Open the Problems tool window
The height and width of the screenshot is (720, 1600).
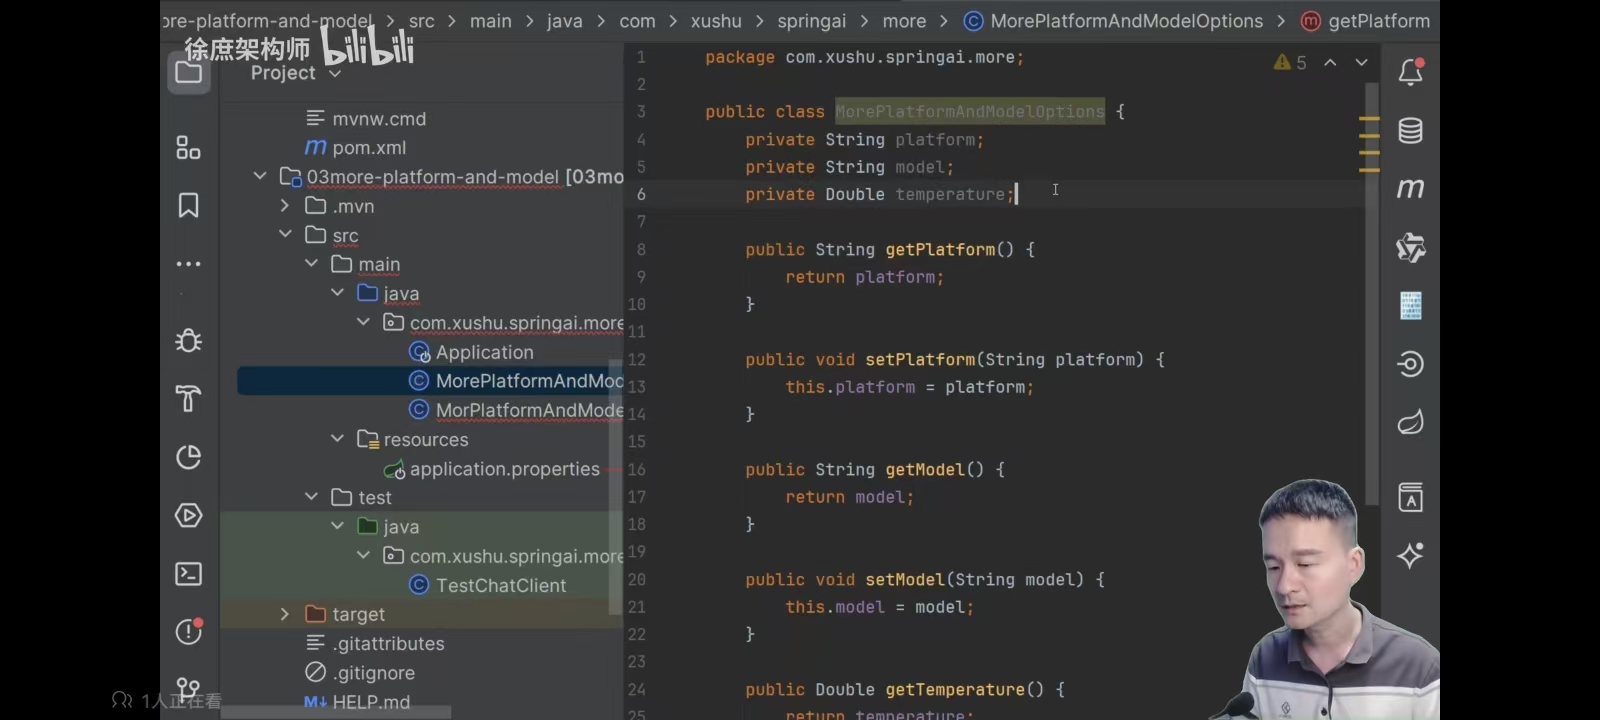click(188, 631)
